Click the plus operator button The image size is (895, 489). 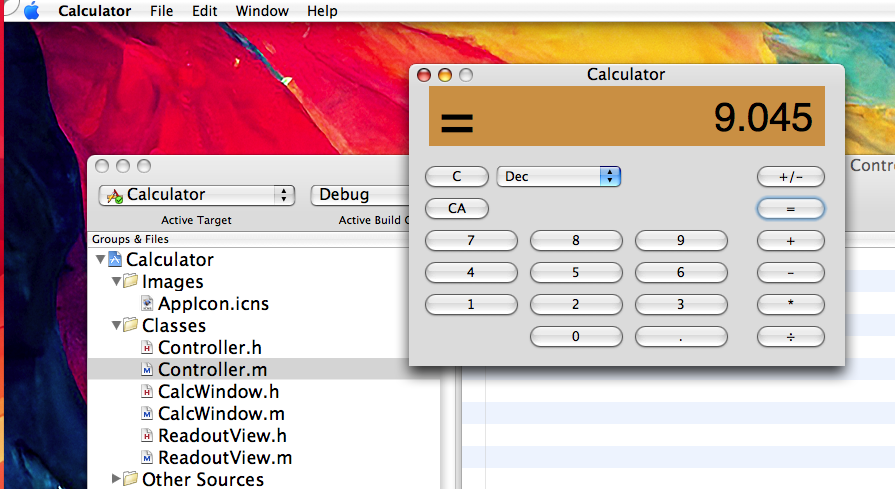click(x=791, y=241)
